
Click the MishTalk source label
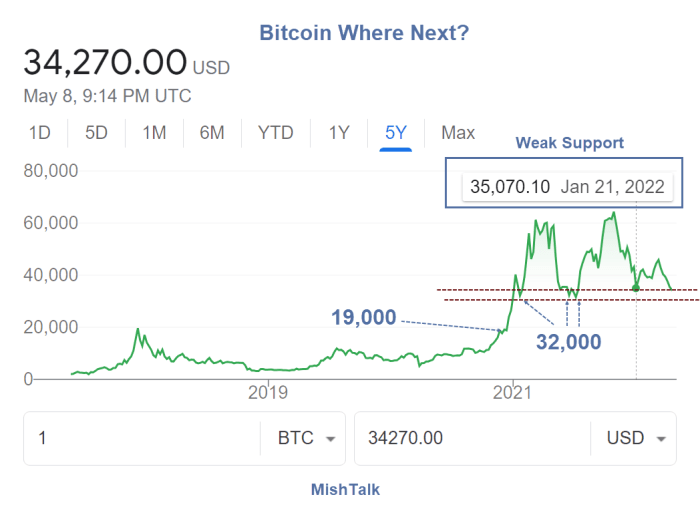click(x=345, y=490)
